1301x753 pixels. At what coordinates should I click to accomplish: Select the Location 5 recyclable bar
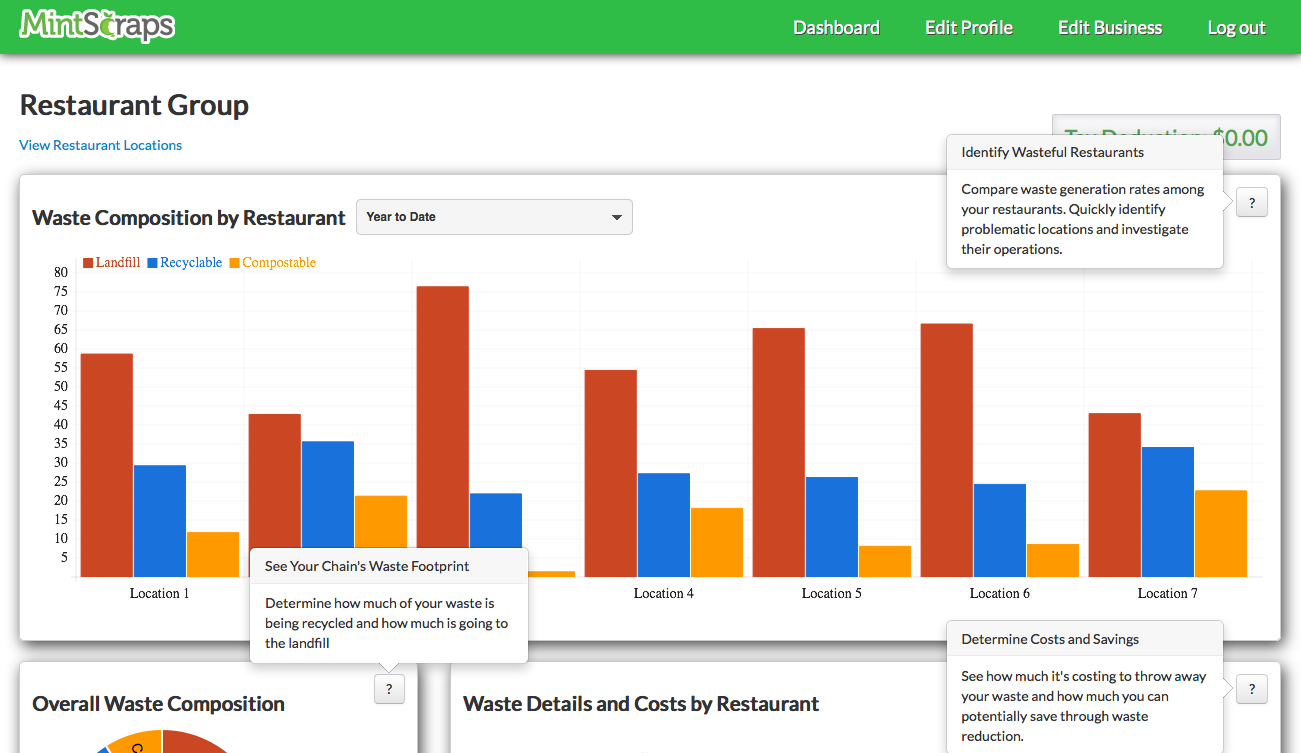click(x=832, y=527)
